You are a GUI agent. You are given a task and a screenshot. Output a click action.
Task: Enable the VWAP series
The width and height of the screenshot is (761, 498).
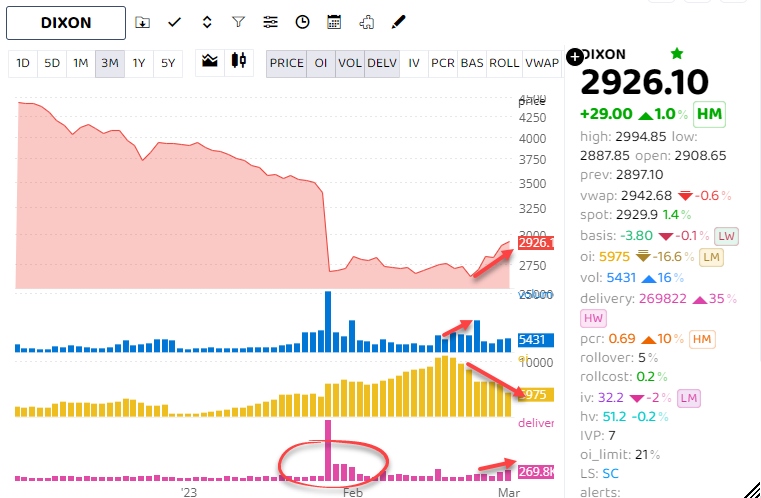(542, 63)
